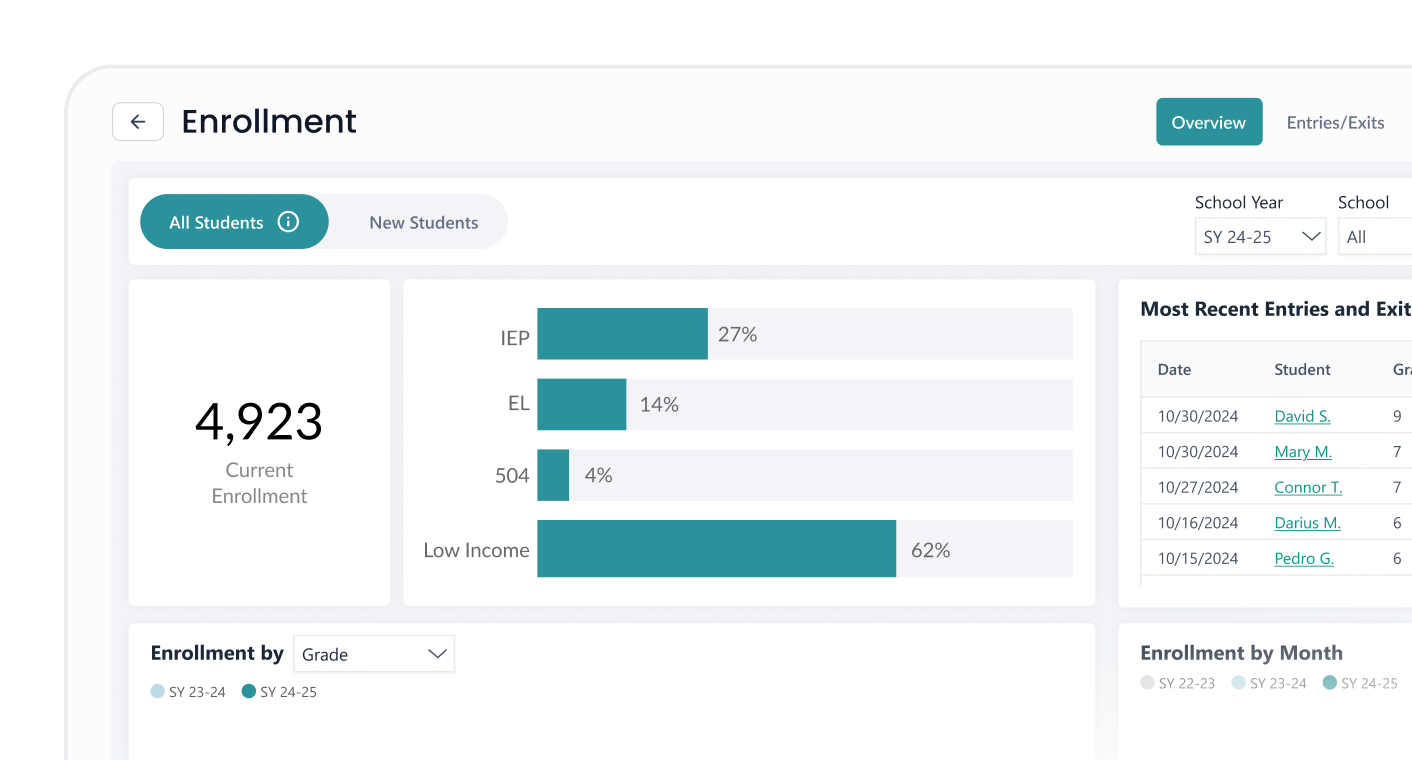This screenshot has width=1412, height=760.
Task: Toggle the SY 23-24 legend in Enrollment by
Action: tap(156, 691)
